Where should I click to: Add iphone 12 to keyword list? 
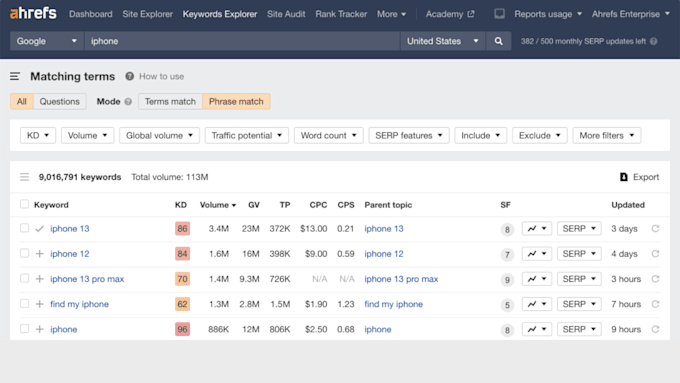click(x=39, y=254)
